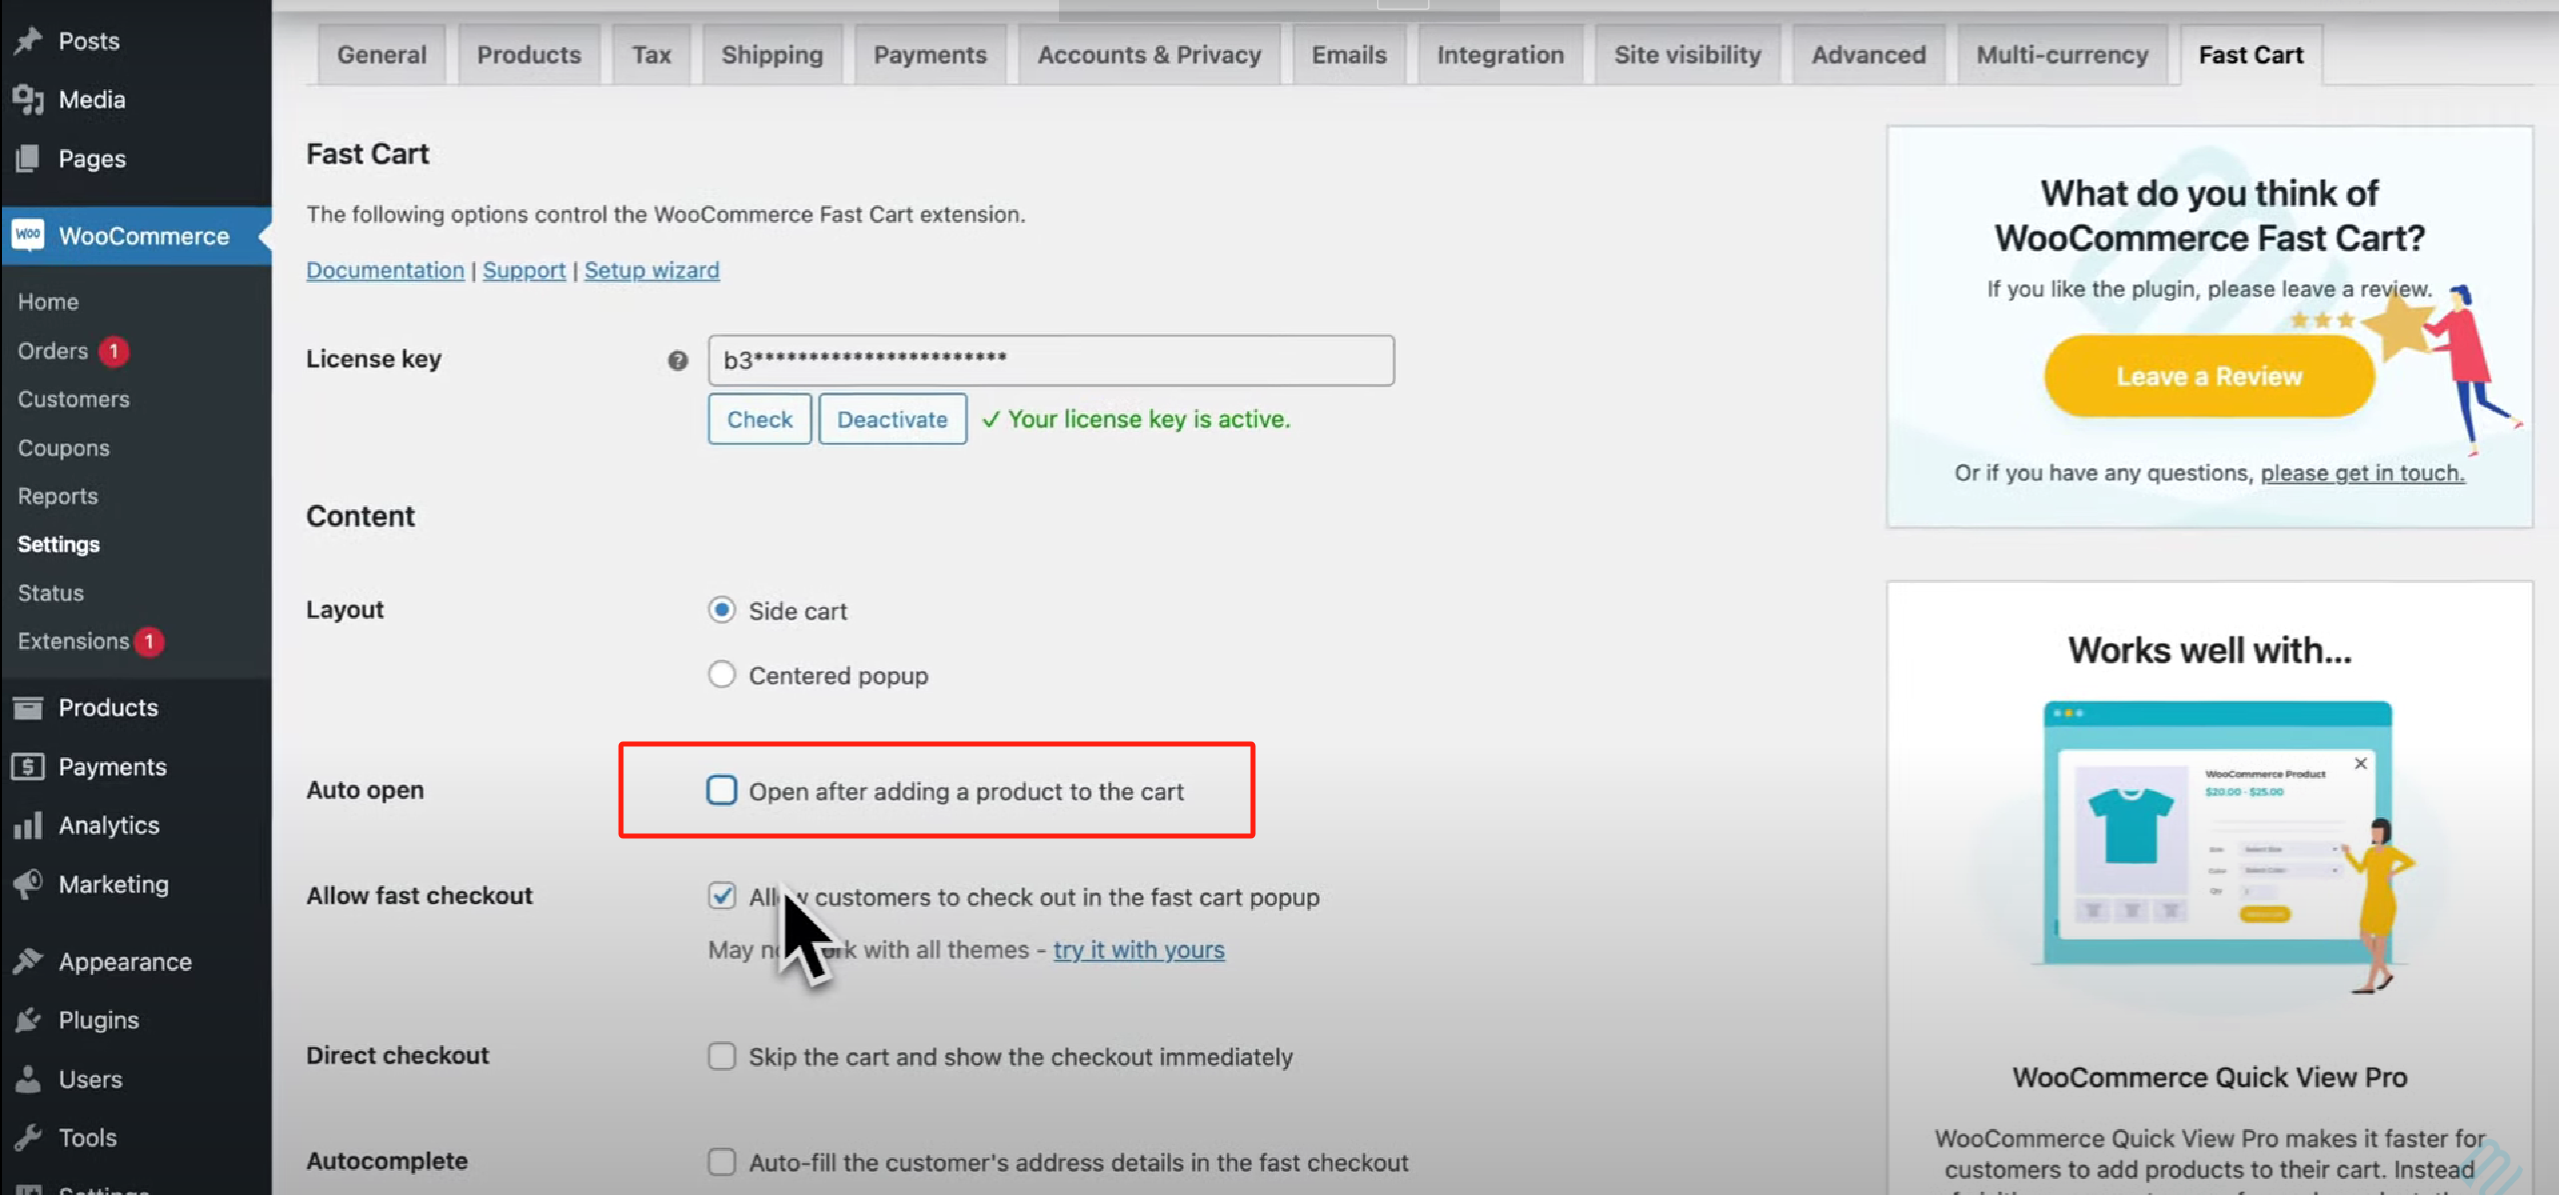2559x1195 pixels.
Task: Click the License key help icon
Action: tap(678, 360)
